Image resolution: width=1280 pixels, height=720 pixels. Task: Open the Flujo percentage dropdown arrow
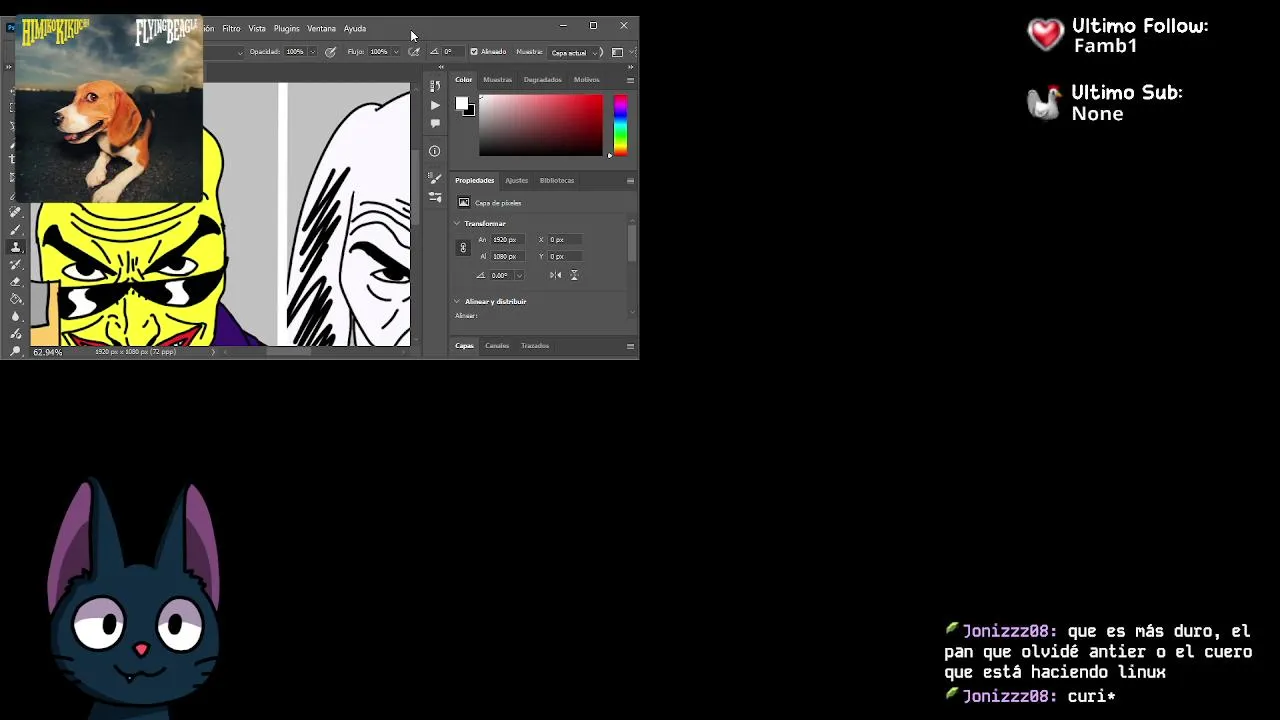tap(396, 52)
